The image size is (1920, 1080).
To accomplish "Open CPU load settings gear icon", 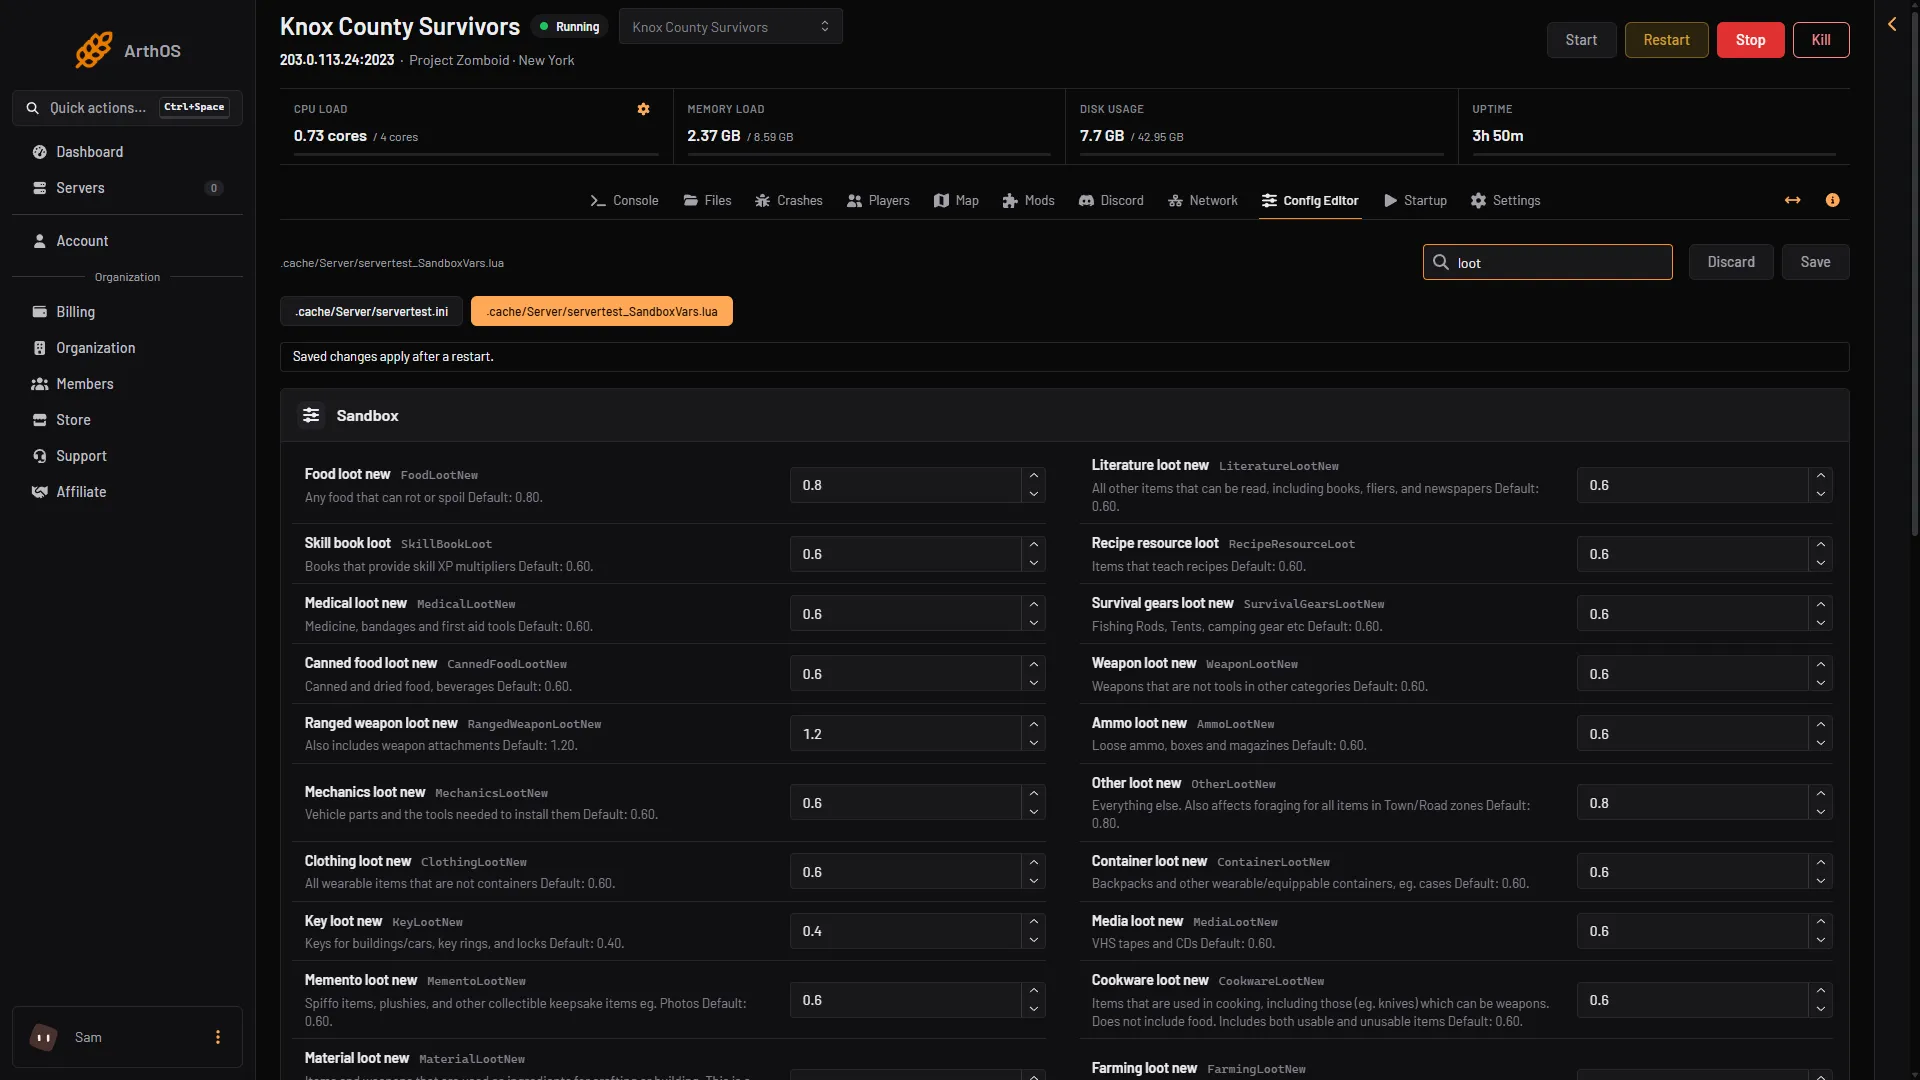I will pos(644,109).
